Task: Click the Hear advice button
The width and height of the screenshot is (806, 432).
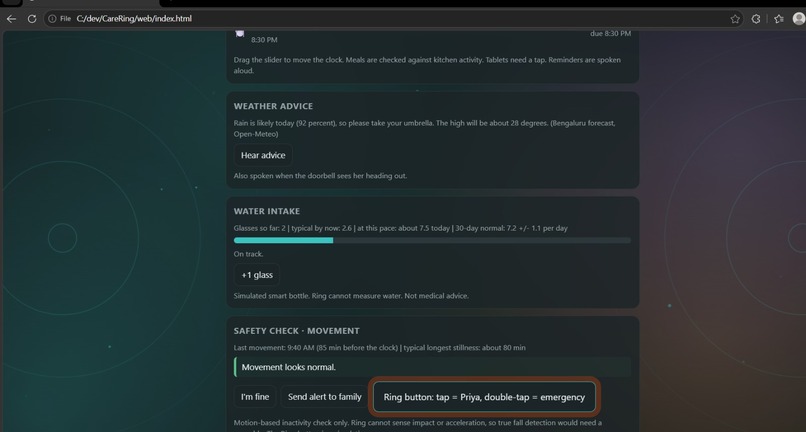Action: [x=263, y=155]
